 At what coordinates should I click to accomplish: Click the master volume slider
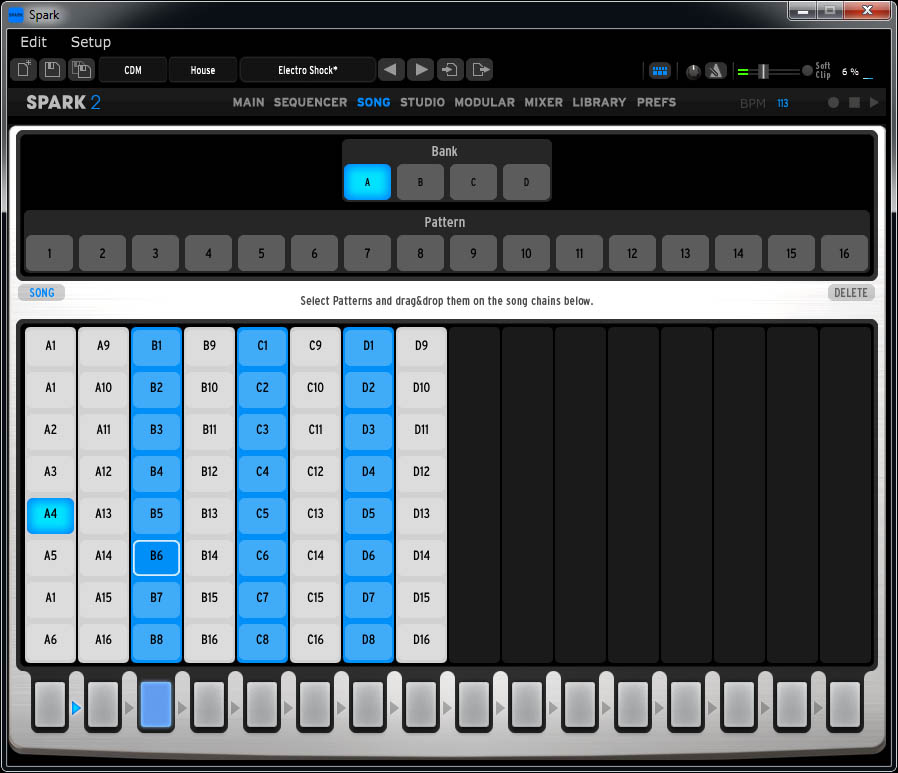point(763,71)
